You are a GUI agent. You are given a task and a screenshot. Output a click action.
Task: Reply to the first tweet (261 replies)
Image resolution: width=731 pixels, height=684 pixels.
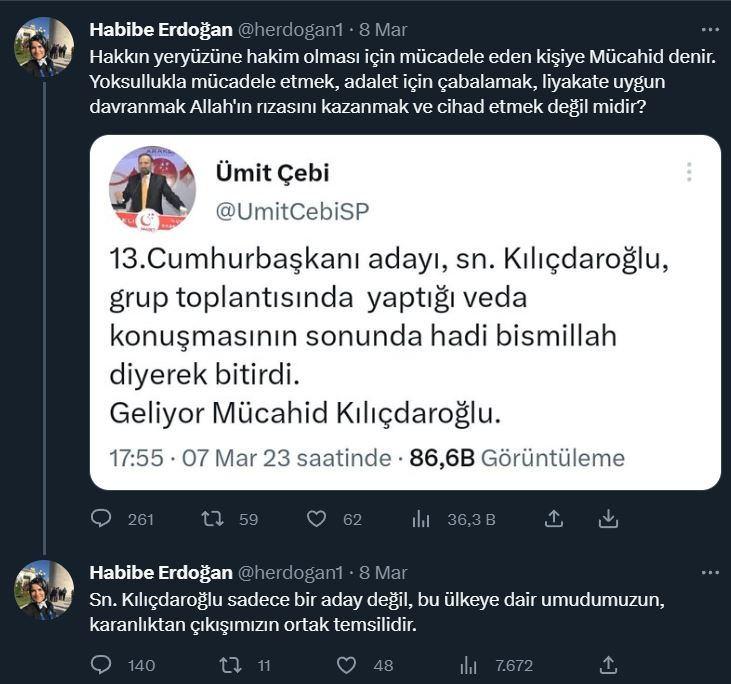pyautogui.click(x=101, y=519)
